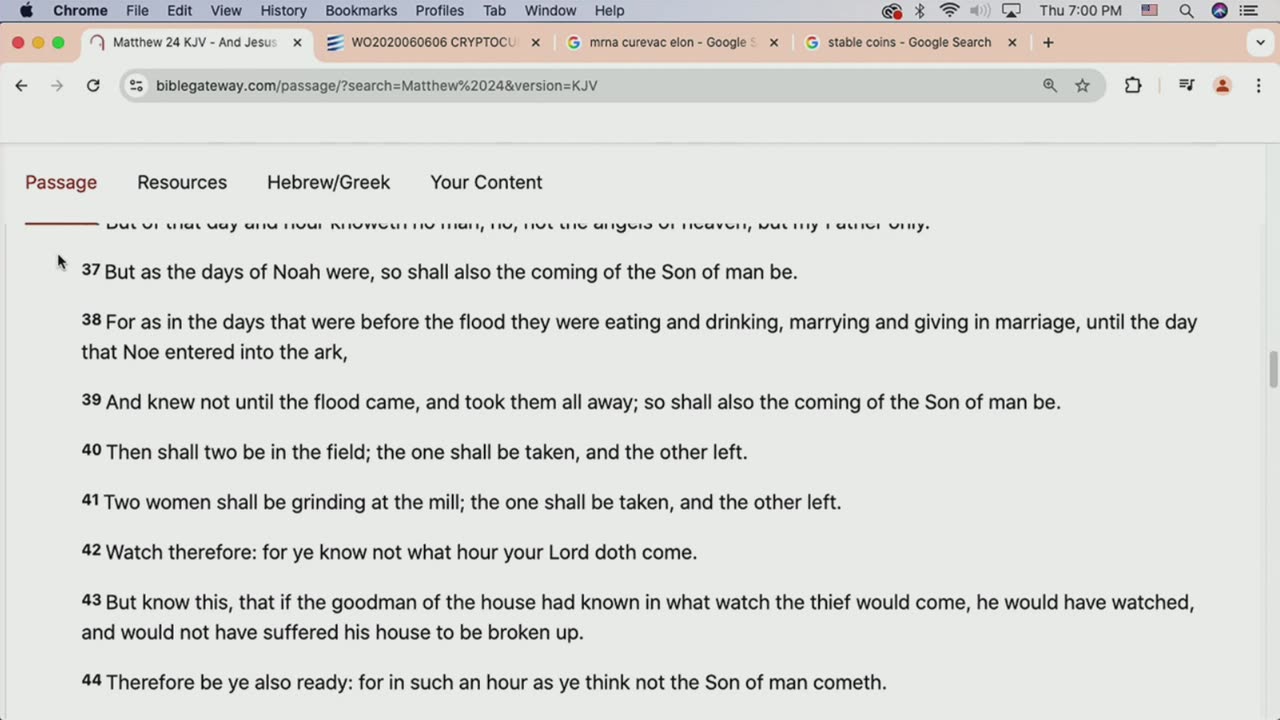This screenshot has height=720, width=1280.
Task: Open the Window menu
Action: coord(550,11)
